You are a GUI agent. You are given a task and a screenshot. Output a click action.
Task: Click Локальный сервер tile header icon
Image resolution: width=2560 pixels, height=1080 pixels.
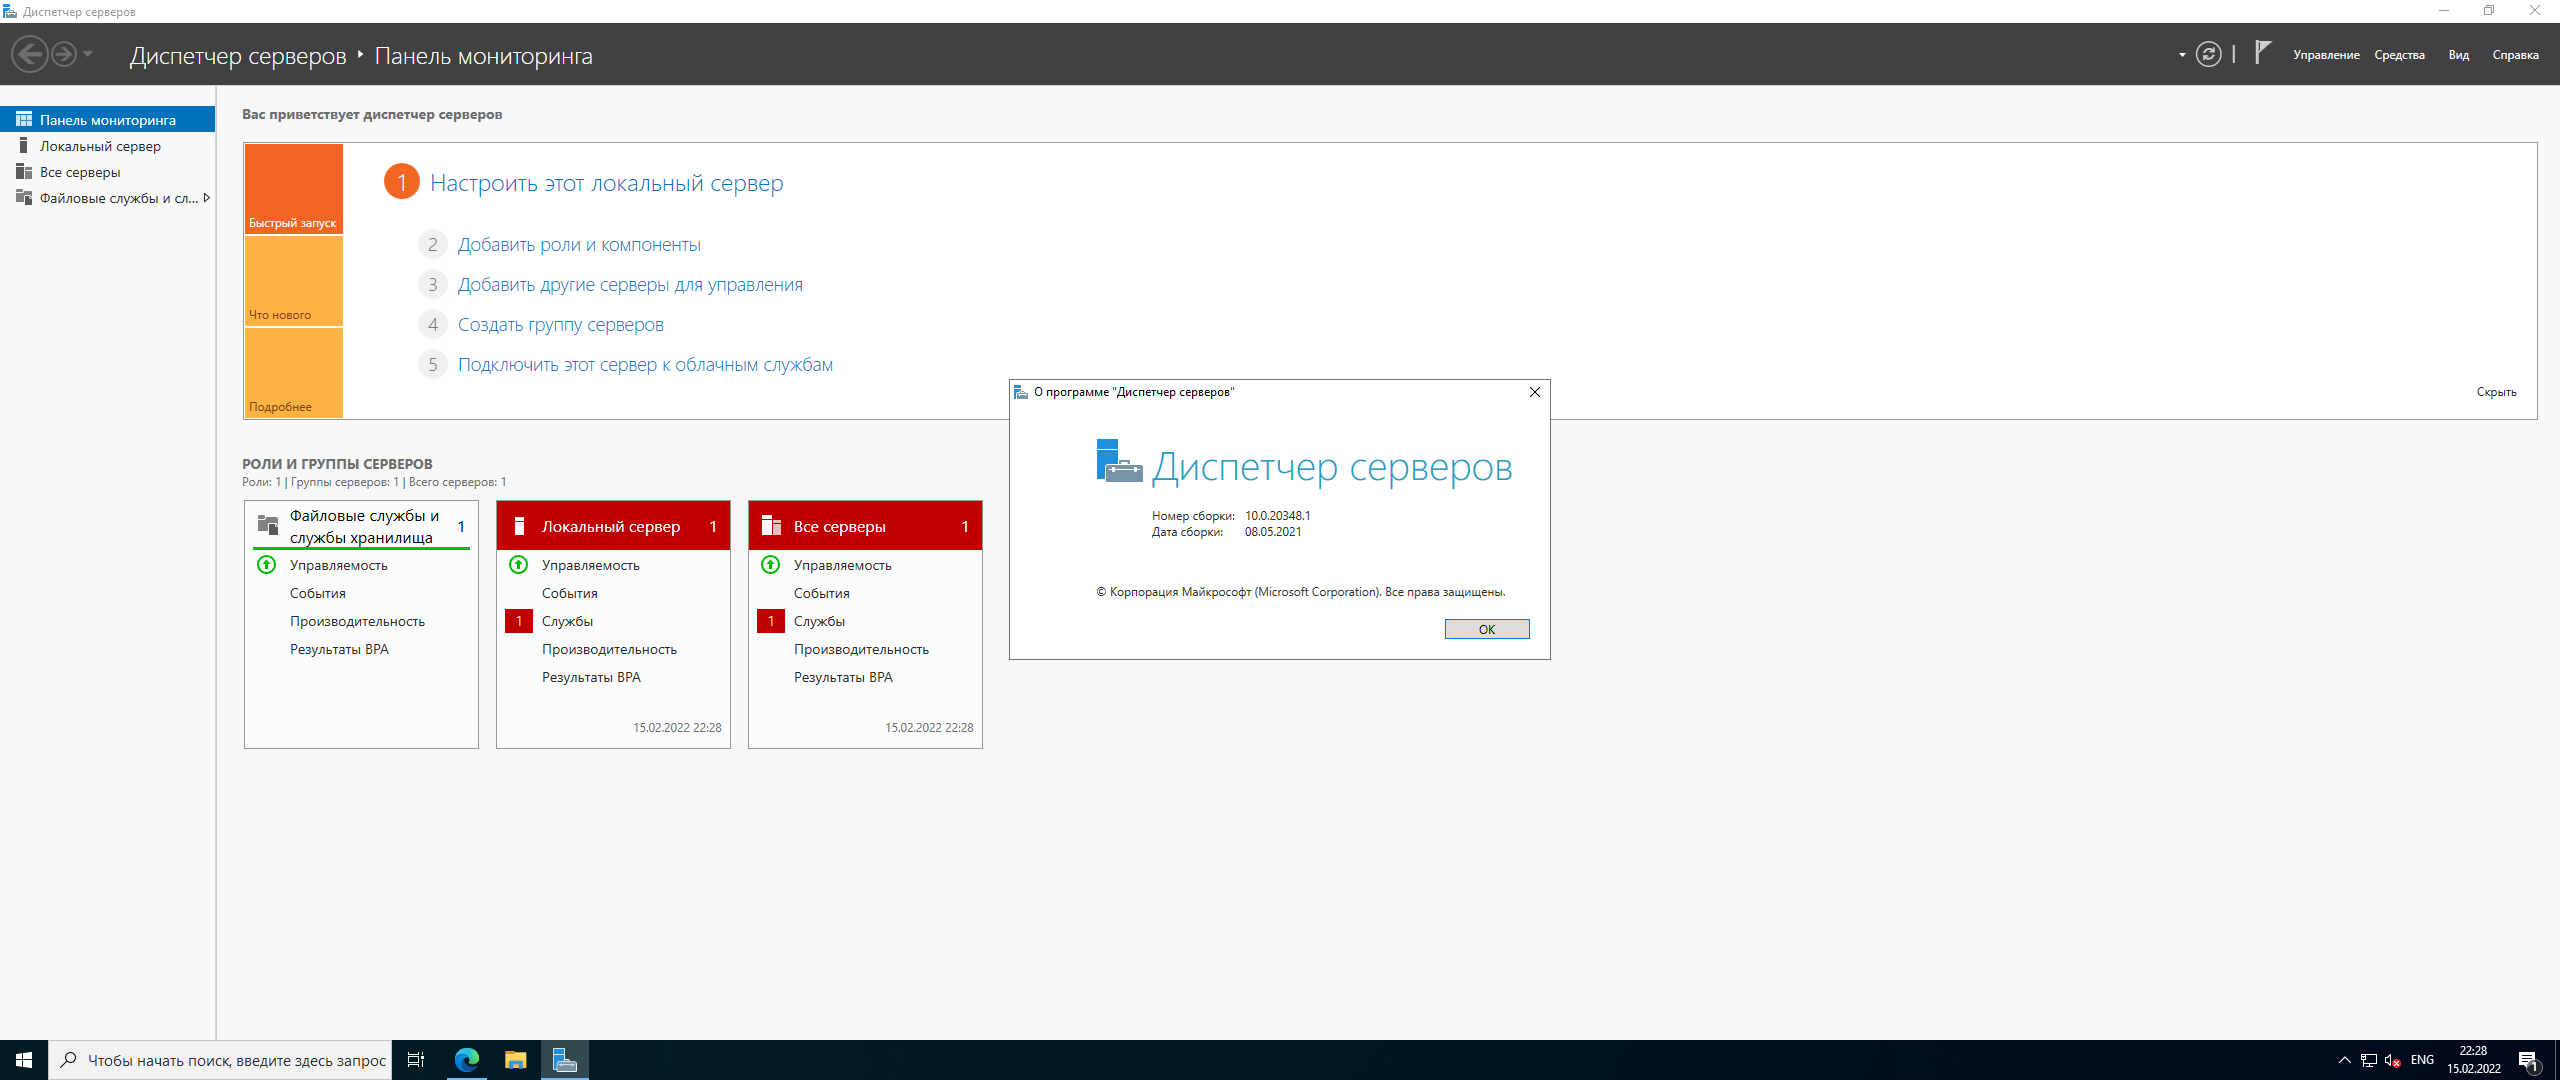click(x=519, y=526)
